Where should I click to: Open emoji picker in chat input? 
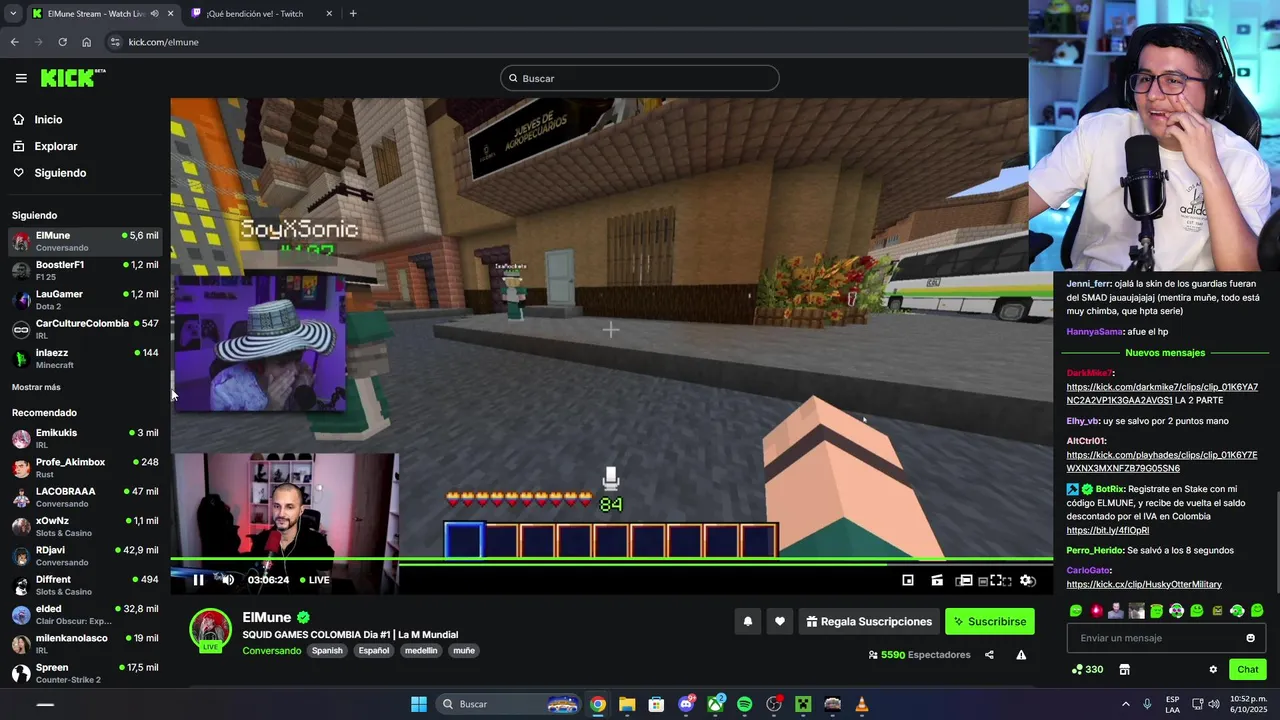click(x=1250, y=638)
